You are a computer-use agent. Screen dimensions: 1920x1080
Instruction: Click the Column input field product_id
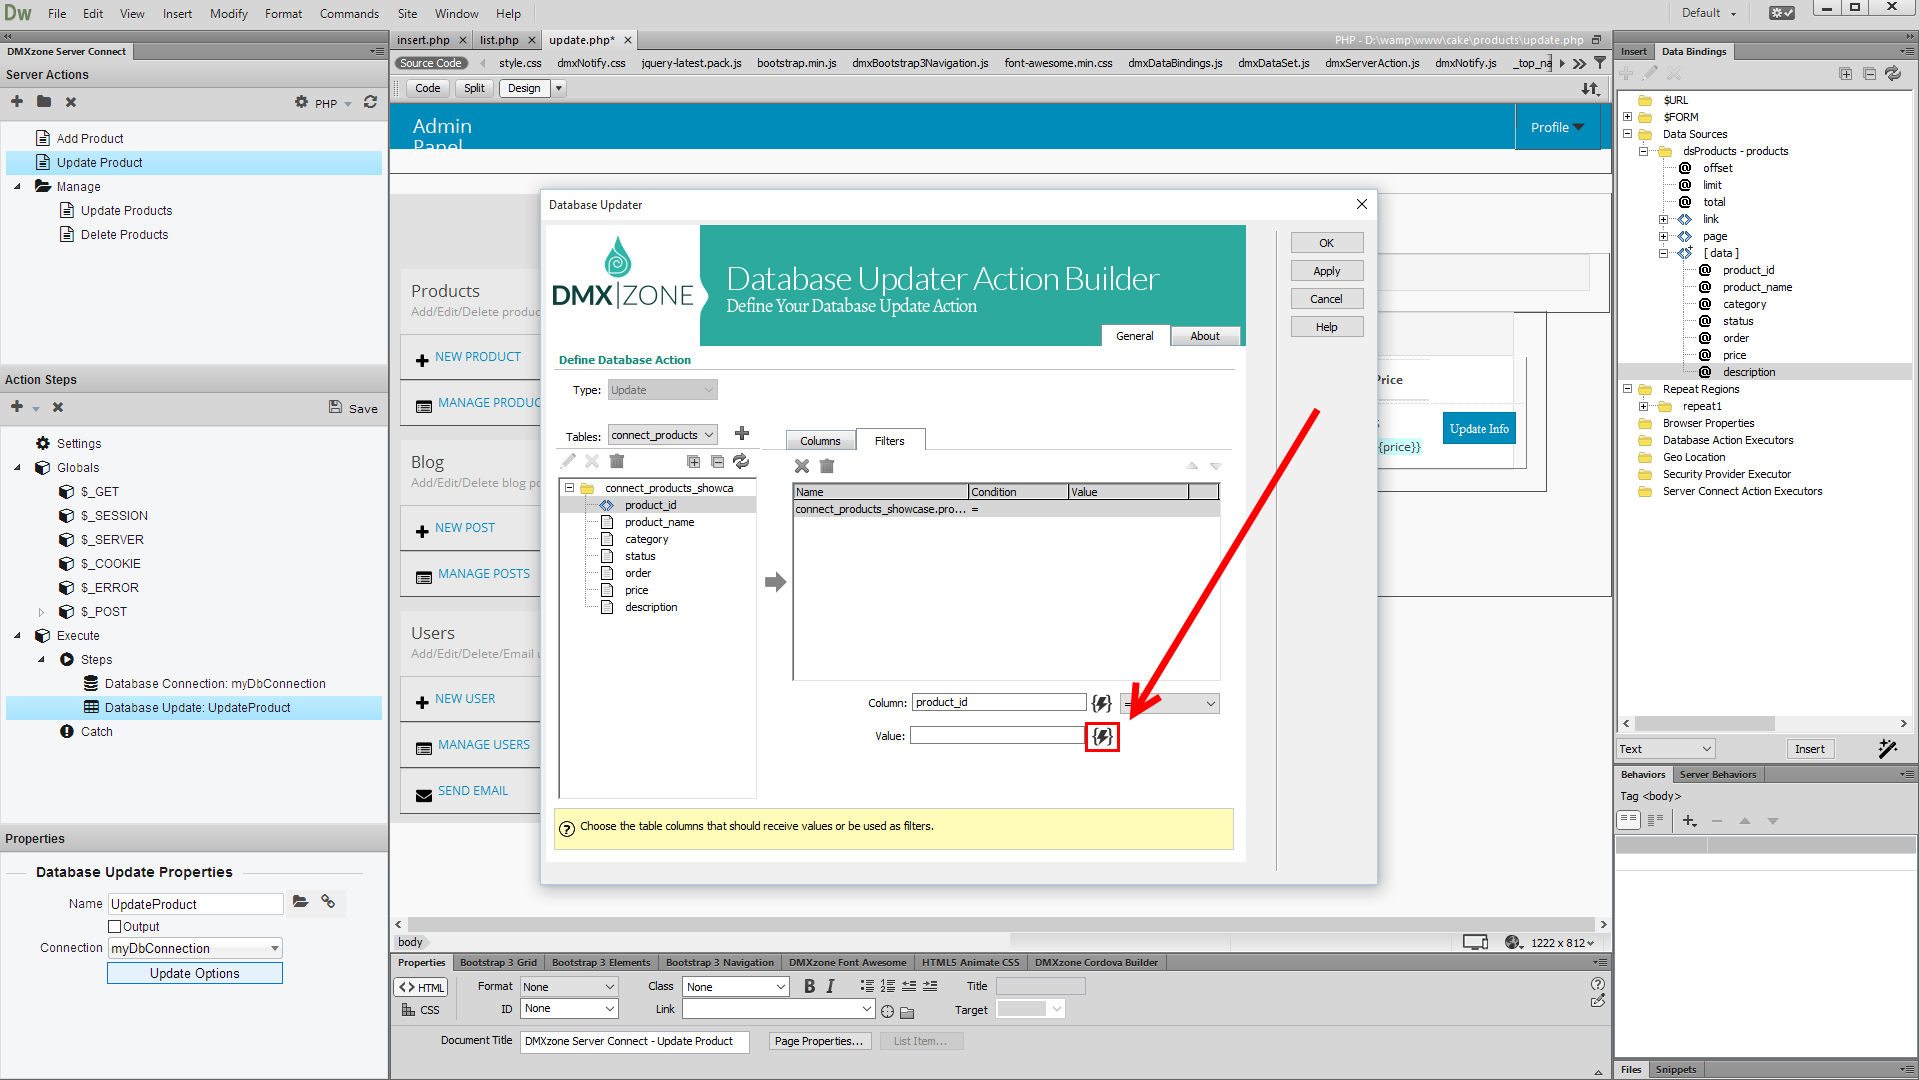[x=998, y=703]
